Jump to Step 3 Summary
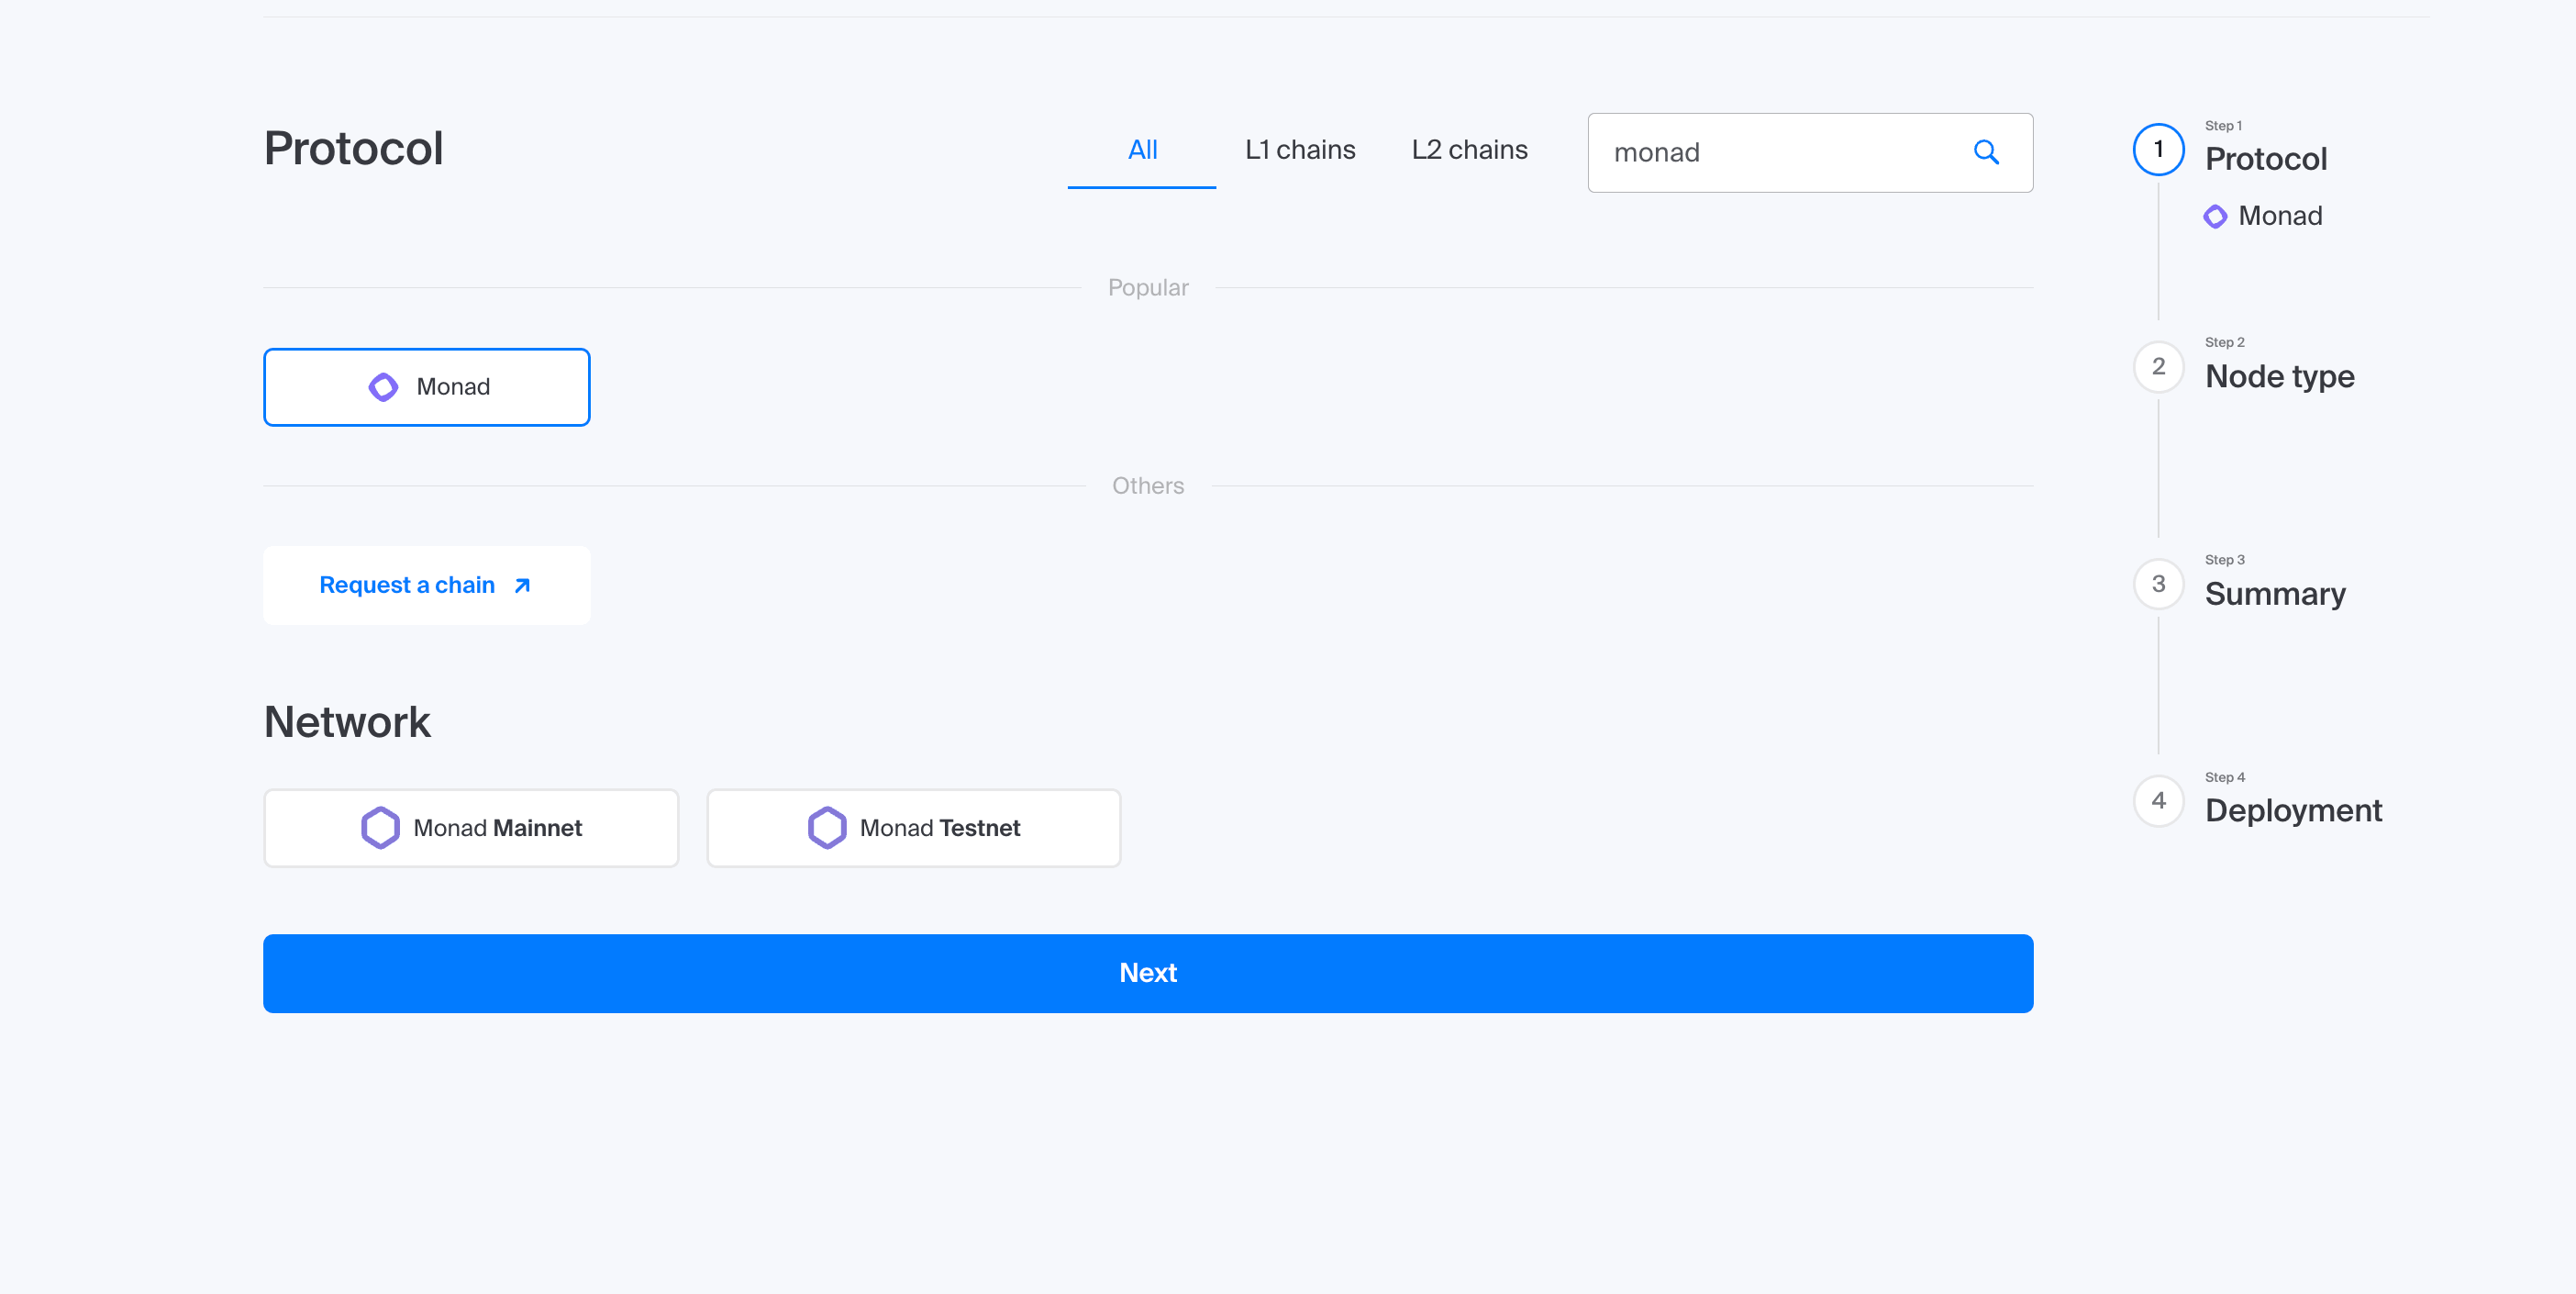This screenshot has height=1294, width=2576. point(2275,593)
